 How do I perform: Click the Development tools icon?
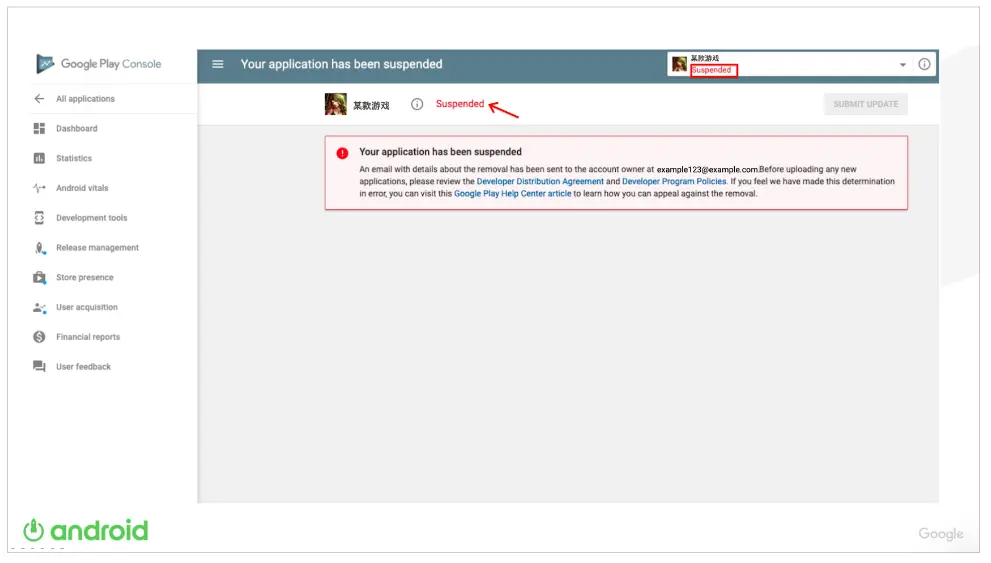[39, 217]
